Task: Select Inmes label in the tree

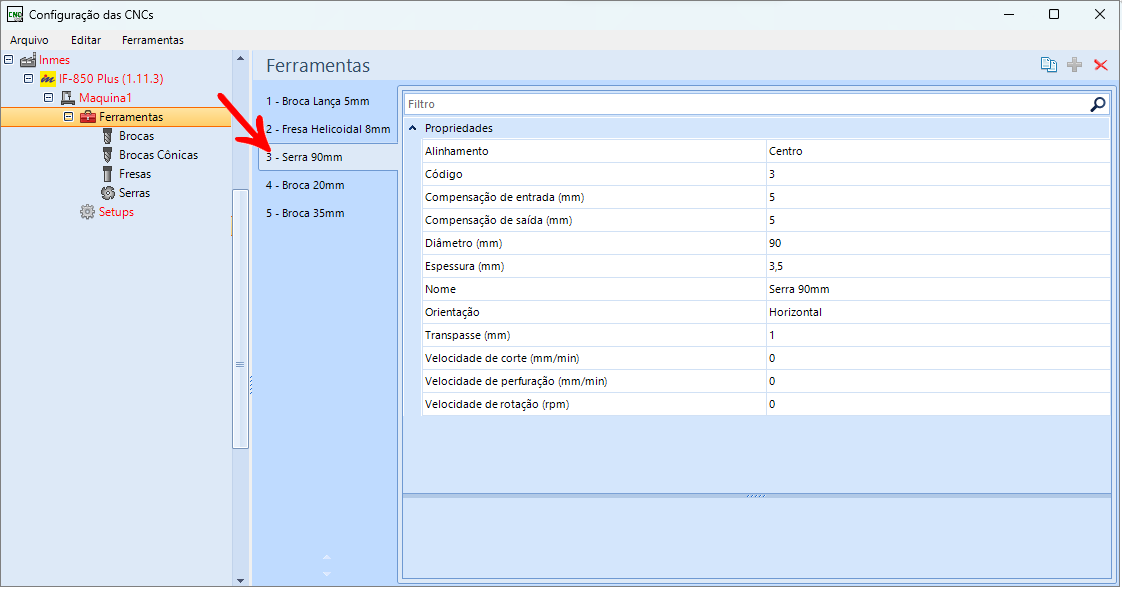Action: pos(55,60)
